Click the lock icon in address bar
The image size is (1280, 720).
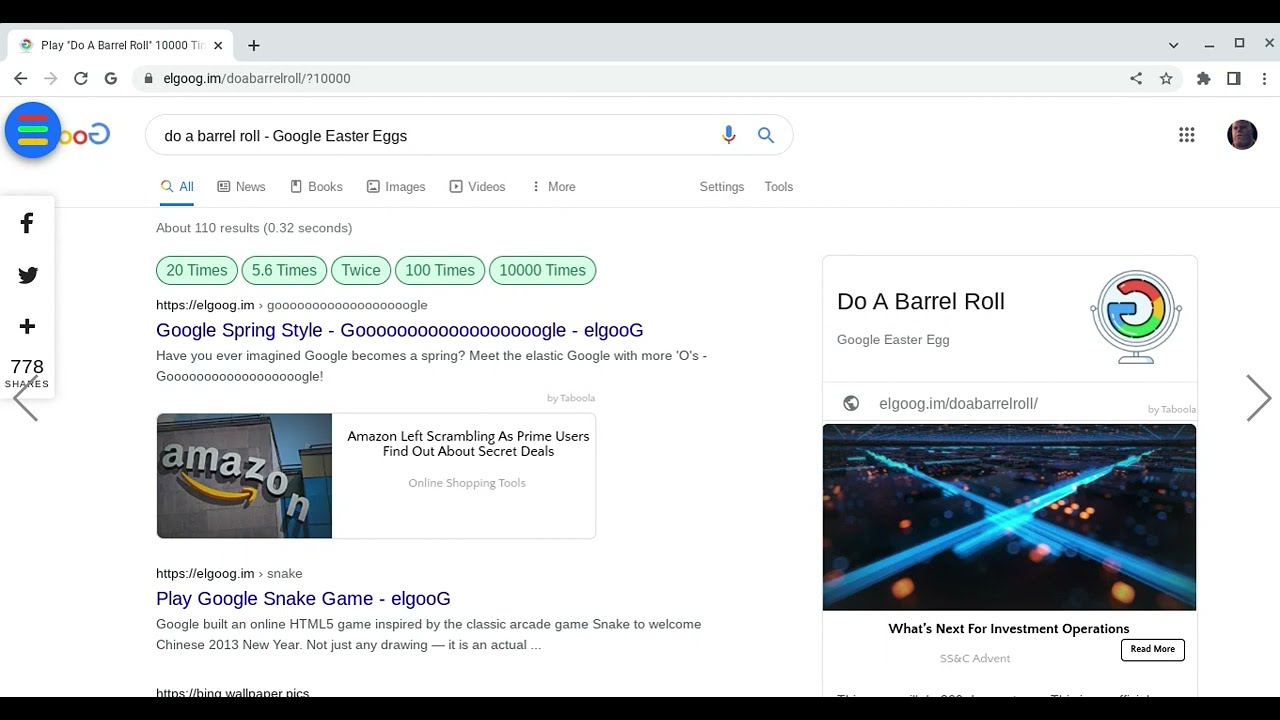tap(148, 78)
